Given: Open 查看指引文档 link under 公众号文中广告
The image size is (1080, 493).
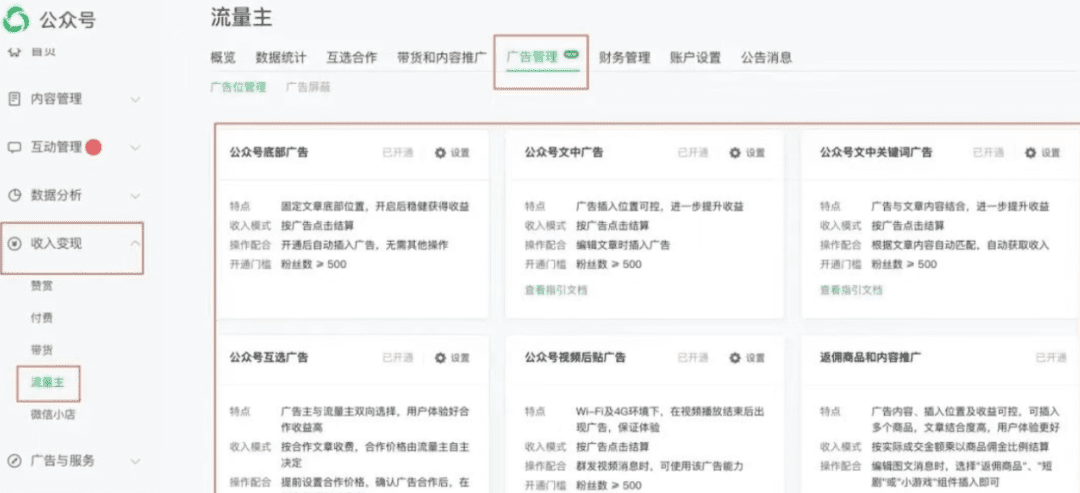Looking at the screenshot, I should tap(556, 290).
